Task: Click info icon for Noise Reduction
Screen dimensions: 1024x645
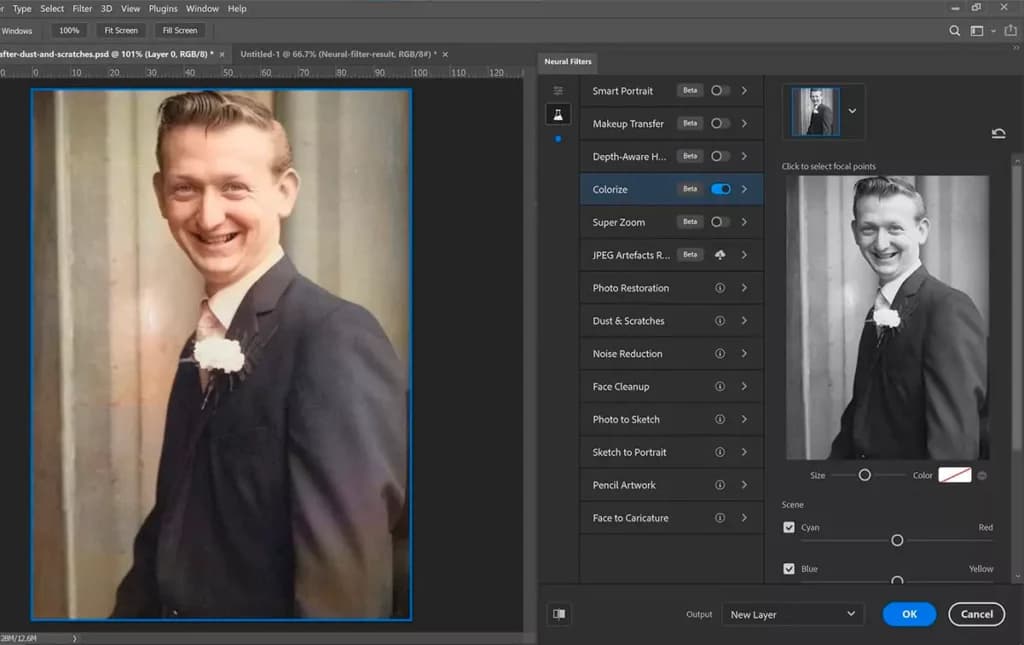Action: (720, 354)
